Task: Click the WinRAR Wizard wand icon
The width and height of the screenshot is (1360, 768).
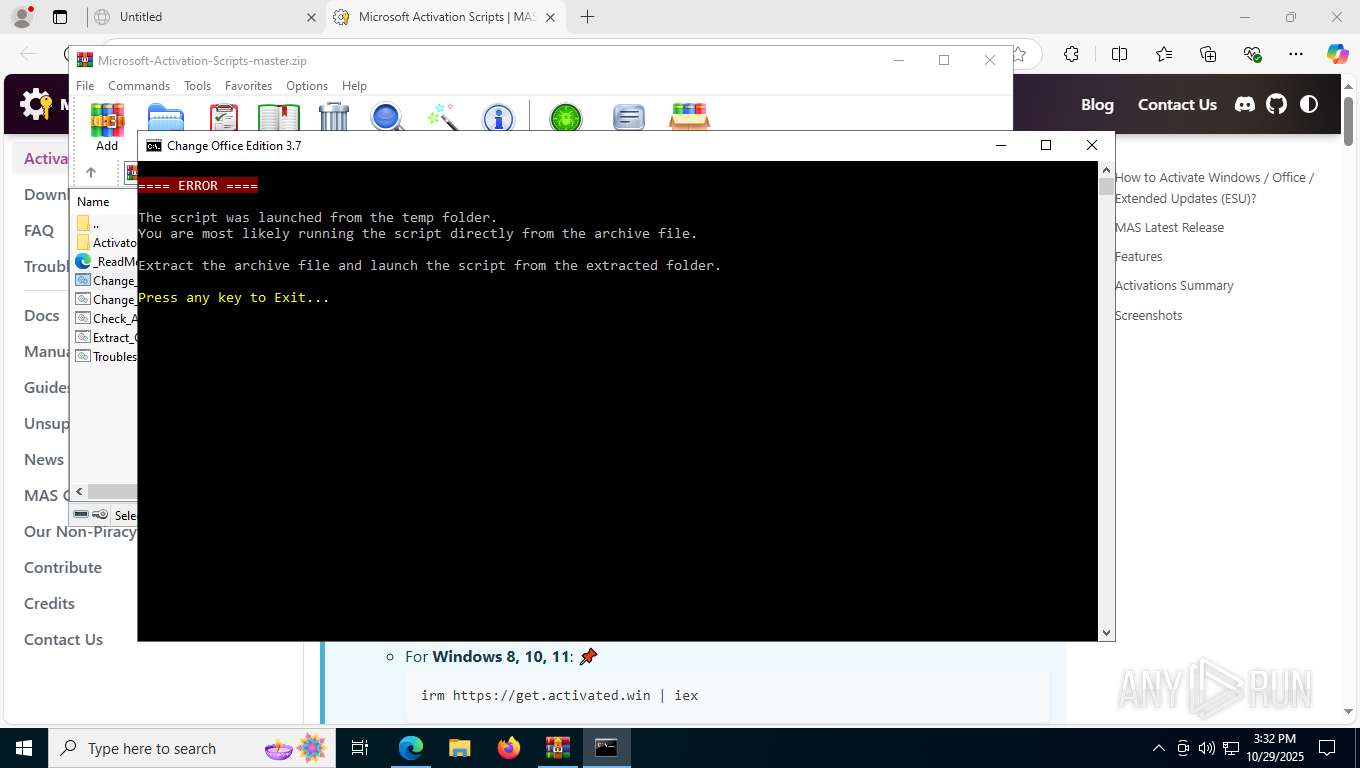Action: (442, 118)
